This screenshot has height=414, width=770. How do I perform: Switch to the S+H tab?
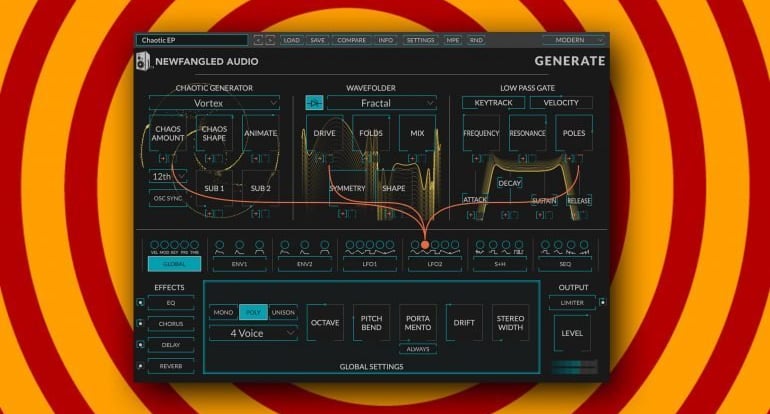[x=500, y=264]
